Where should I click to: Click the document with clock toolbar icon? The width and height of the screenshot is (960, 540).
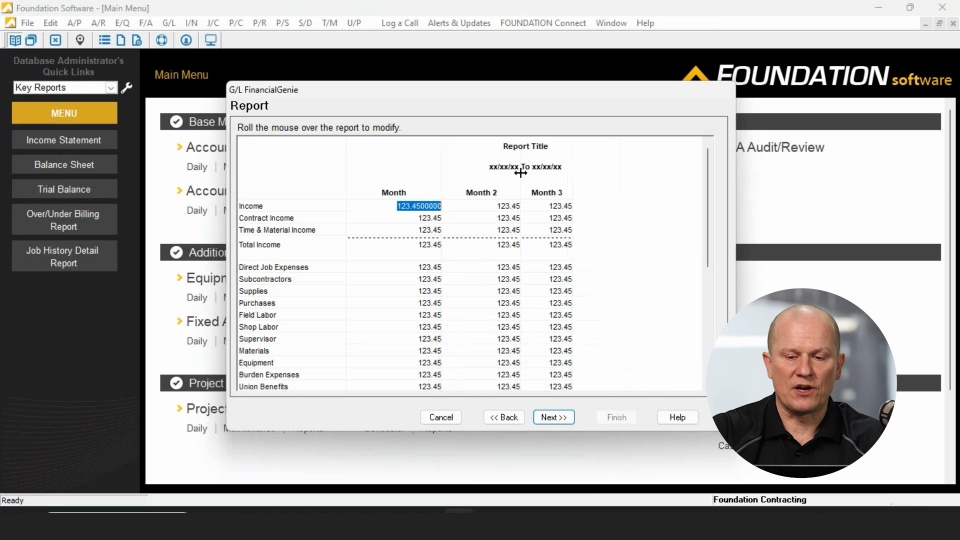[x=137, y=40]
